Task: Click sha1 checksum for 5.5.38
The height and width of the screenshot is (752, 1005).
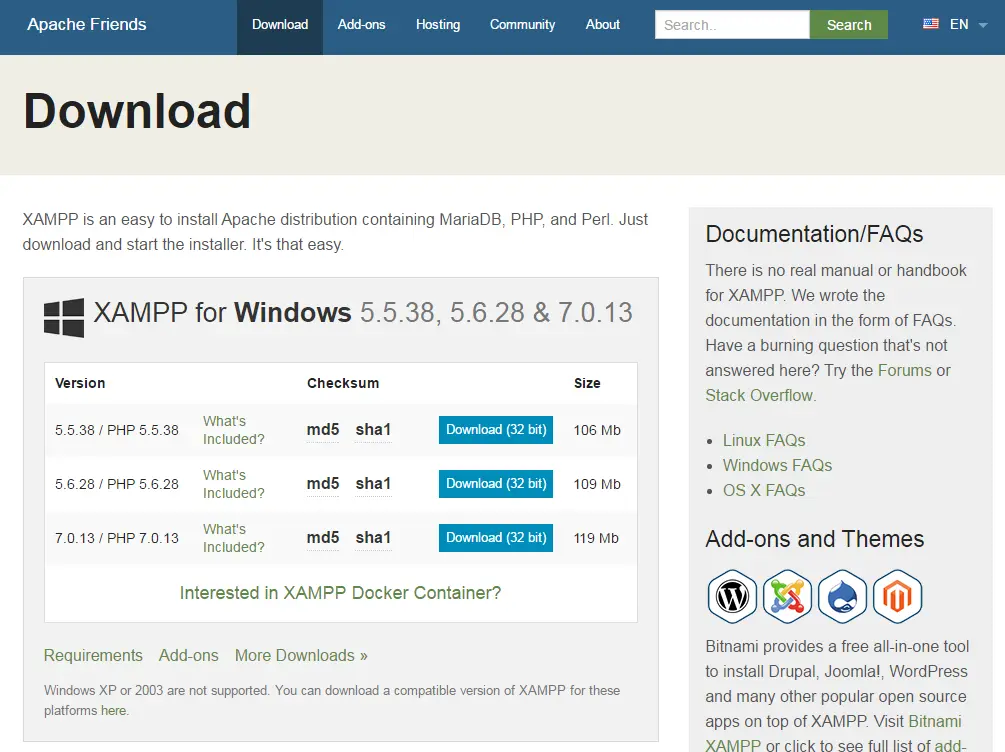Action: pos(373,430)
